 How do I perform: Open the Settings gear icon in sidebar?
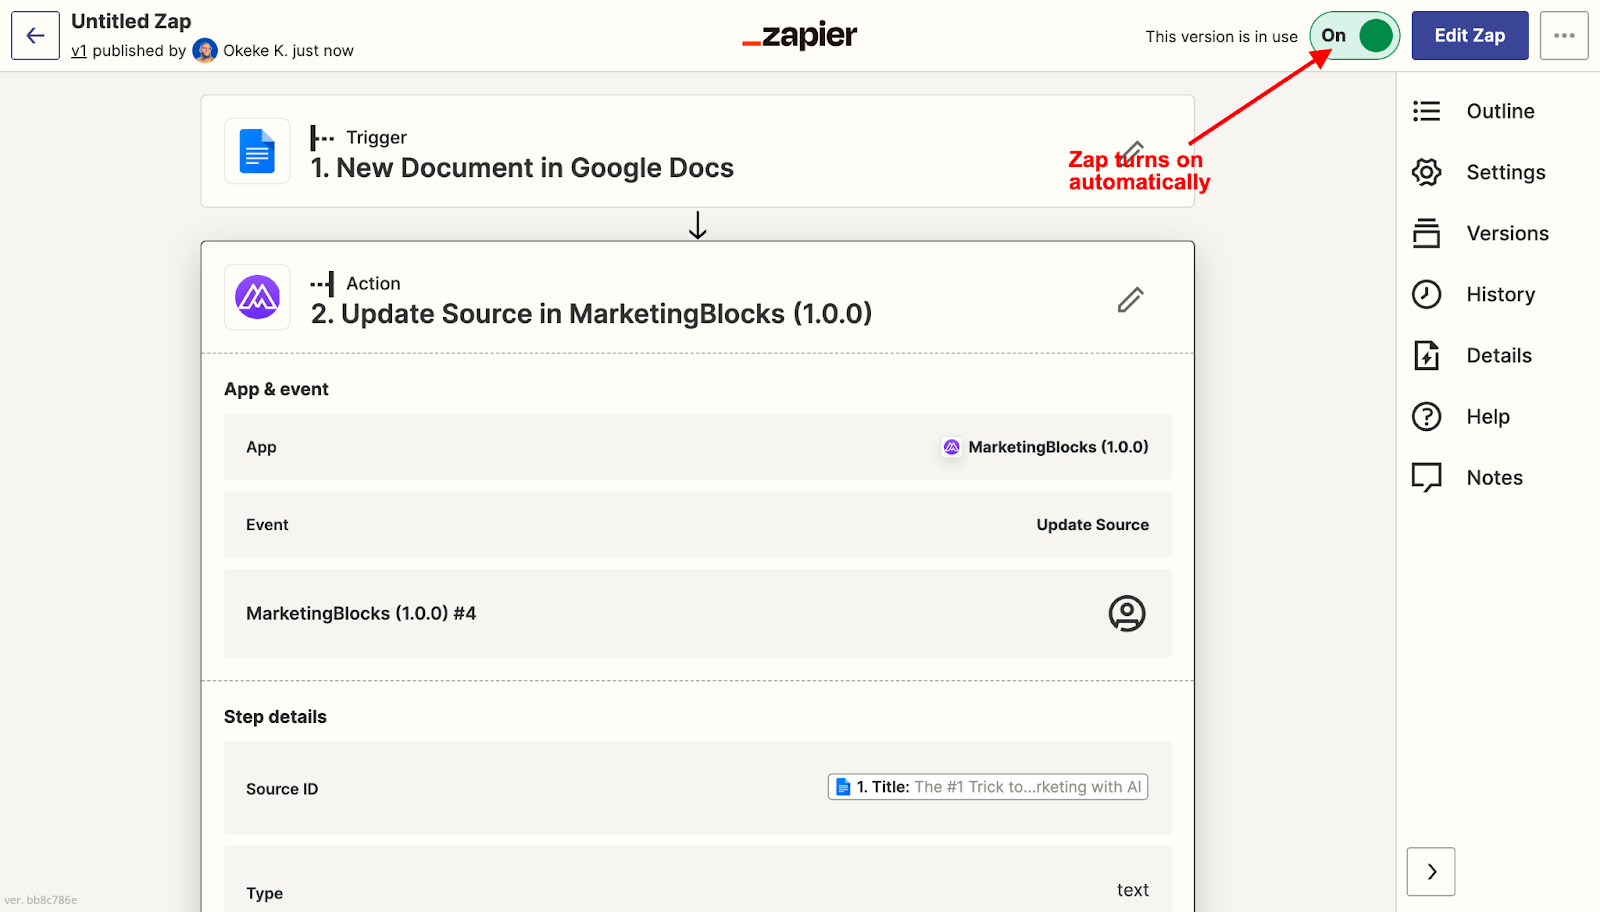pos(1426,172)
